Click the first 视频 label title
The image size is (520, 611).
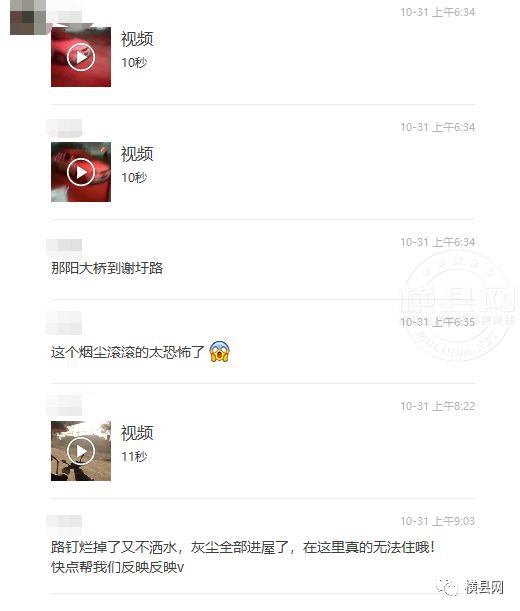[x=137, y=39]
